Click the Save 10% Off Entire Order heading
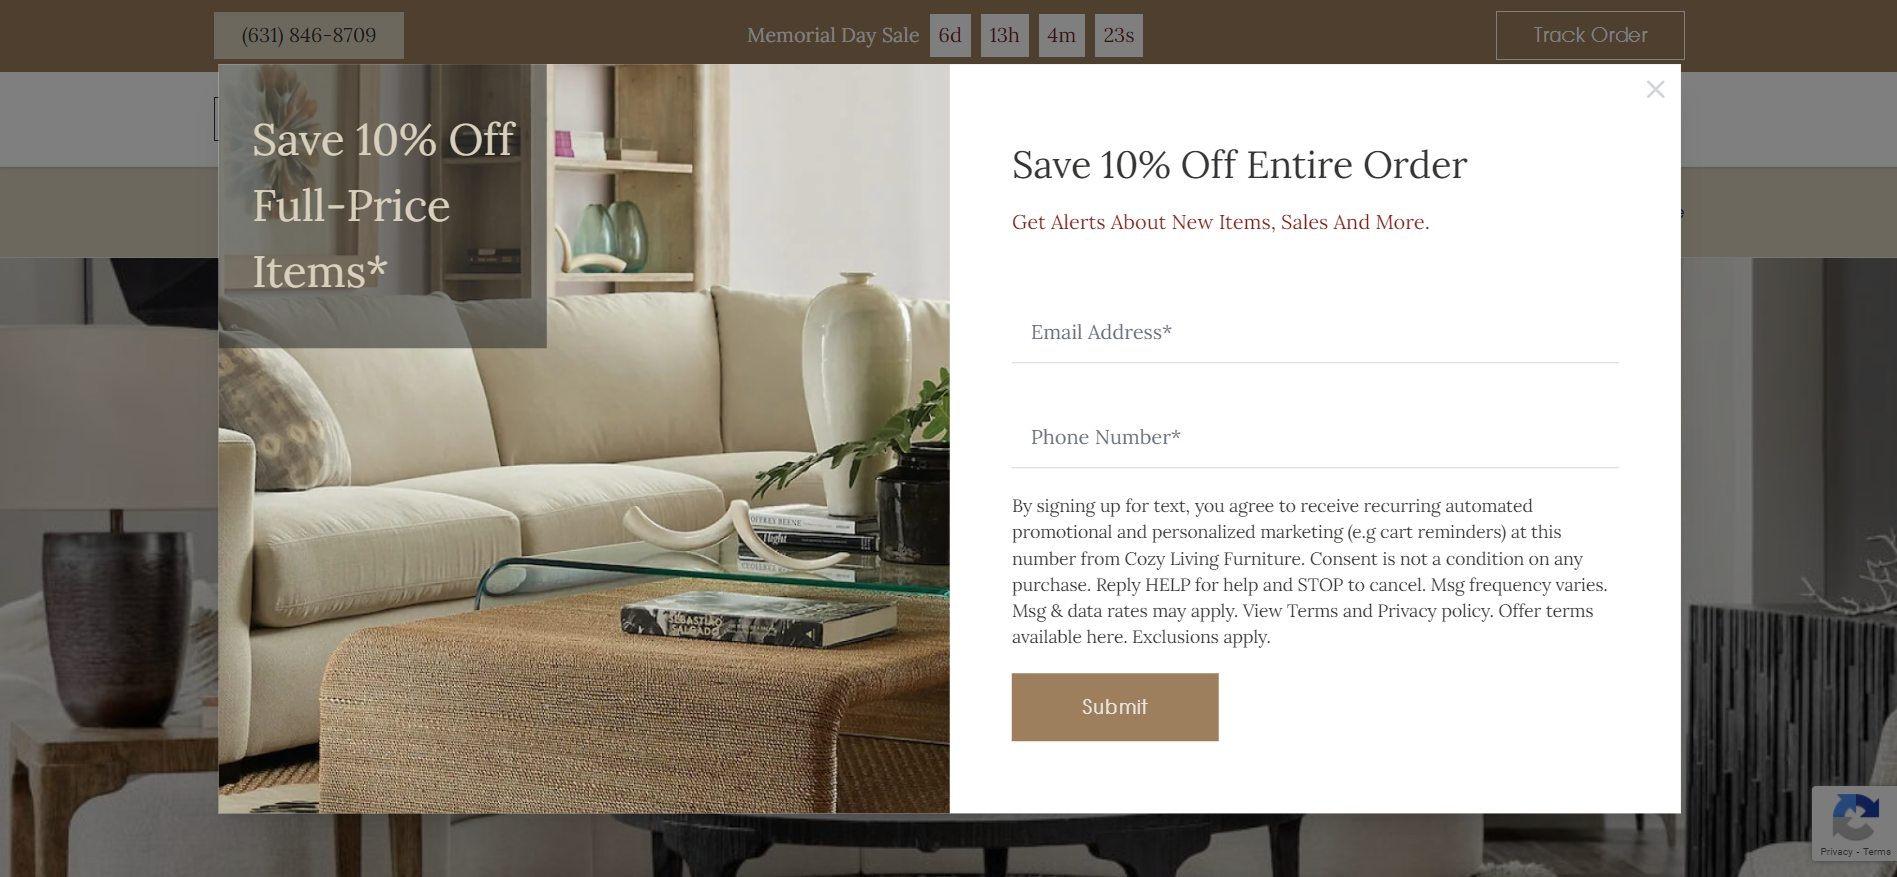The width and height of the screenshot is (1897, 877). (x=1240, y=165)
